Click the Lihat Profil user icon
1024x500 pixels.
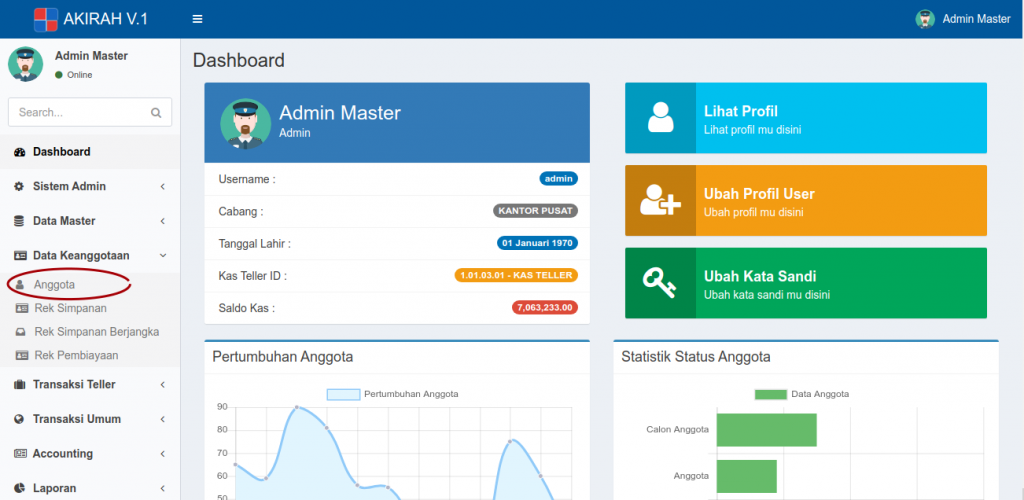pyautogui.click(x=660, y=118)
